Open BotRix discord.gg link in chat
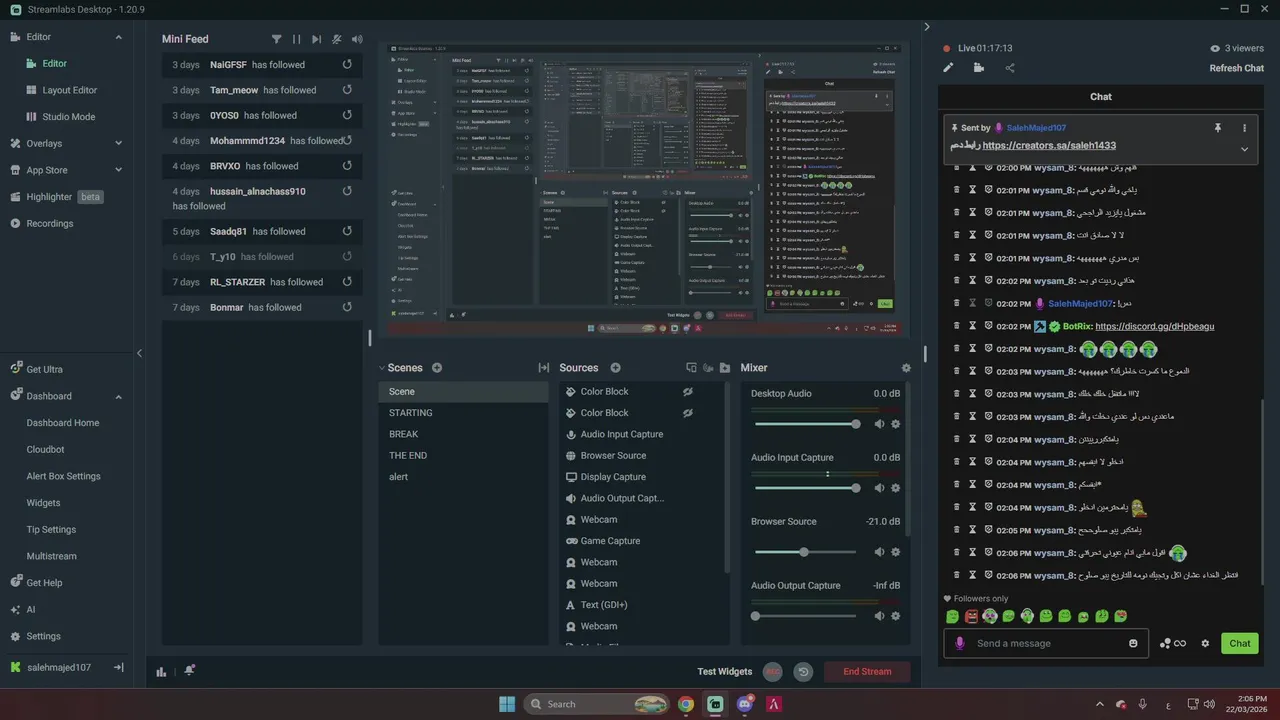The image size is (1280, 720). (1155, 326)
